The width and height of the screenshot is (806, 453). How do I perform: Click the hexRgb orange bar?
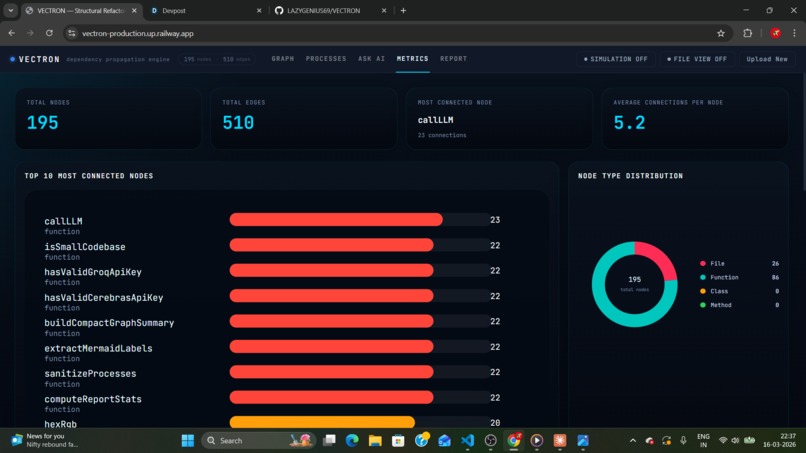(322, 422)
